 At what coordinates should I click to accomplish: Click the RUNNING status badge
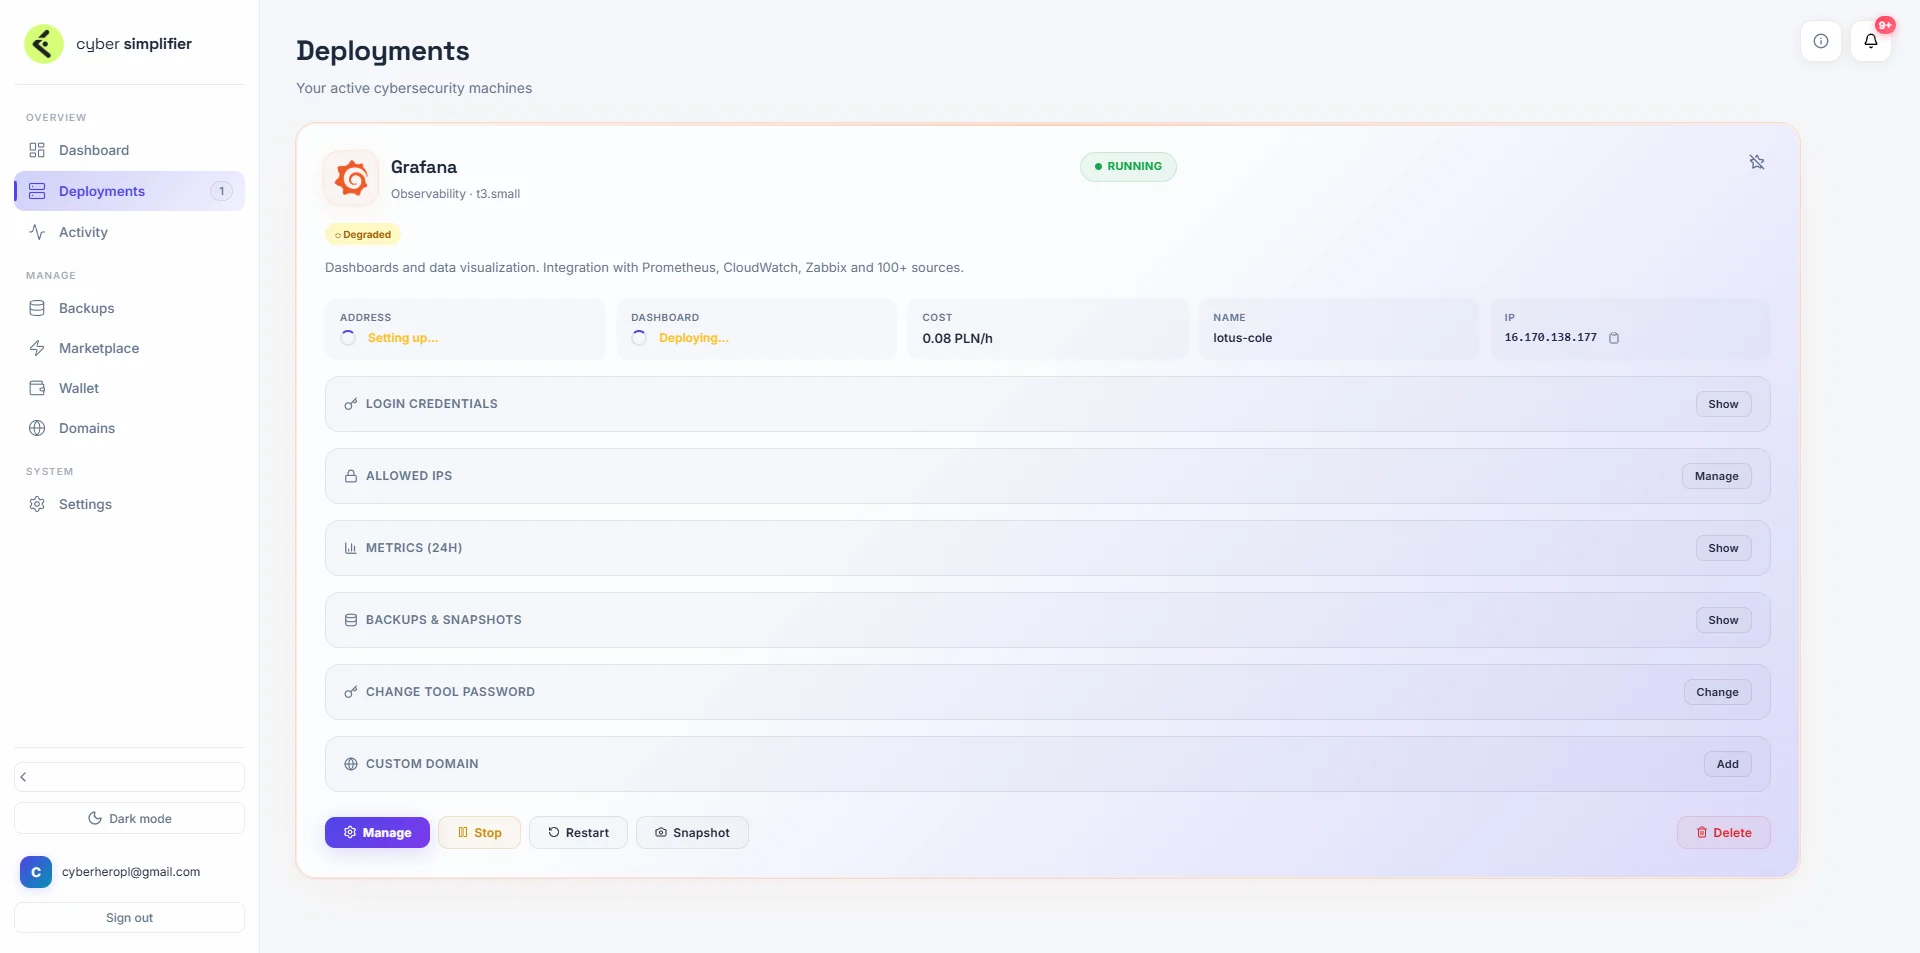coord(1128,166)
